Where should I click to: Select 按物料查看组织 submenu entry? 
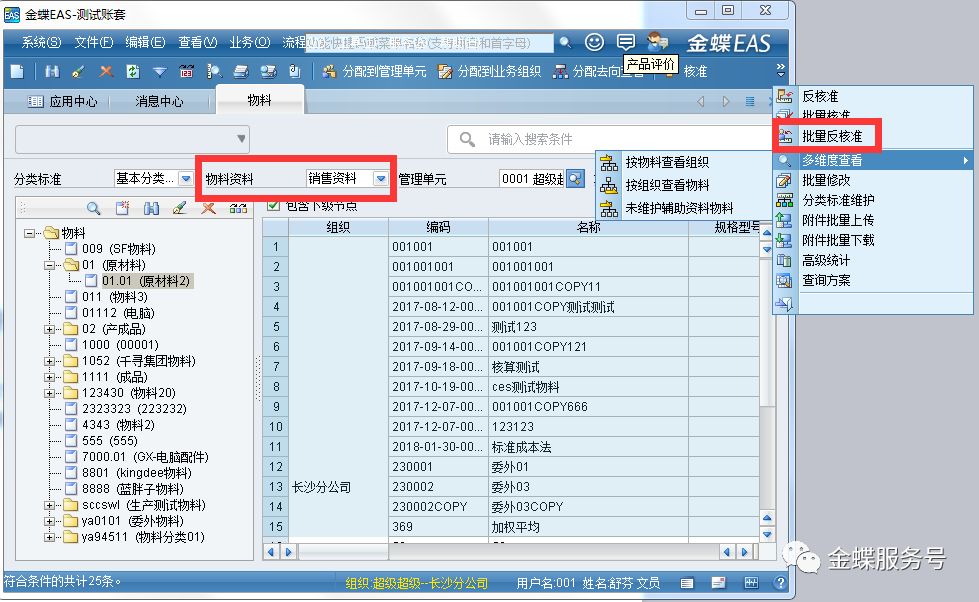pyautogui.click(x=667, y=162)
